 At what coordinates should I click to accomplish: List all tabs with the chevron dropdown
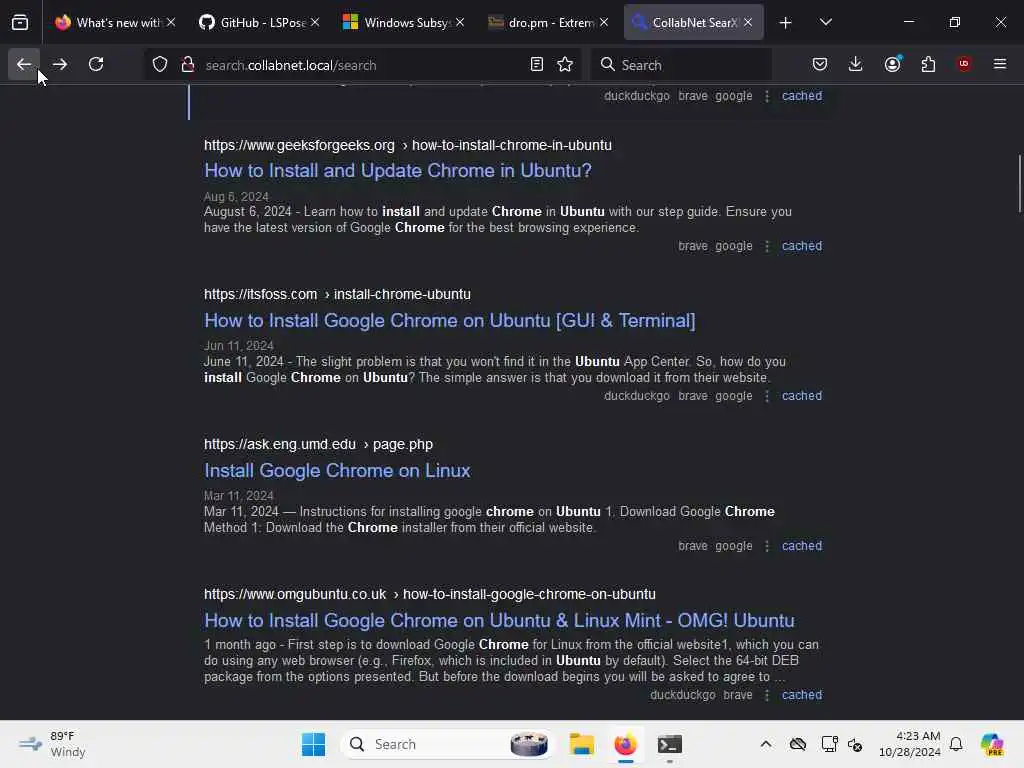click(x=825, y=23)
